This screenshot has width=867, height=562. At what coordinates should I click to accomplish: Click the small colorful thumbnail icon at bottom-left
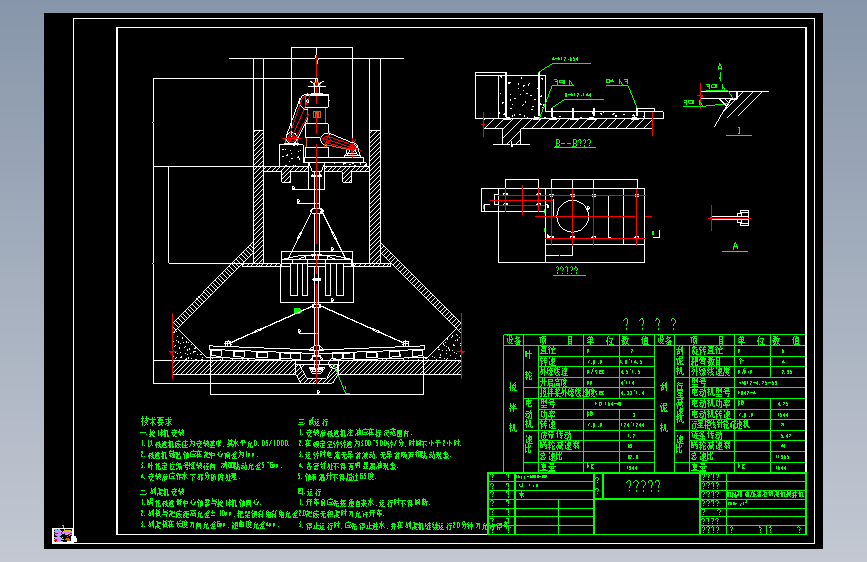[63, 535]
